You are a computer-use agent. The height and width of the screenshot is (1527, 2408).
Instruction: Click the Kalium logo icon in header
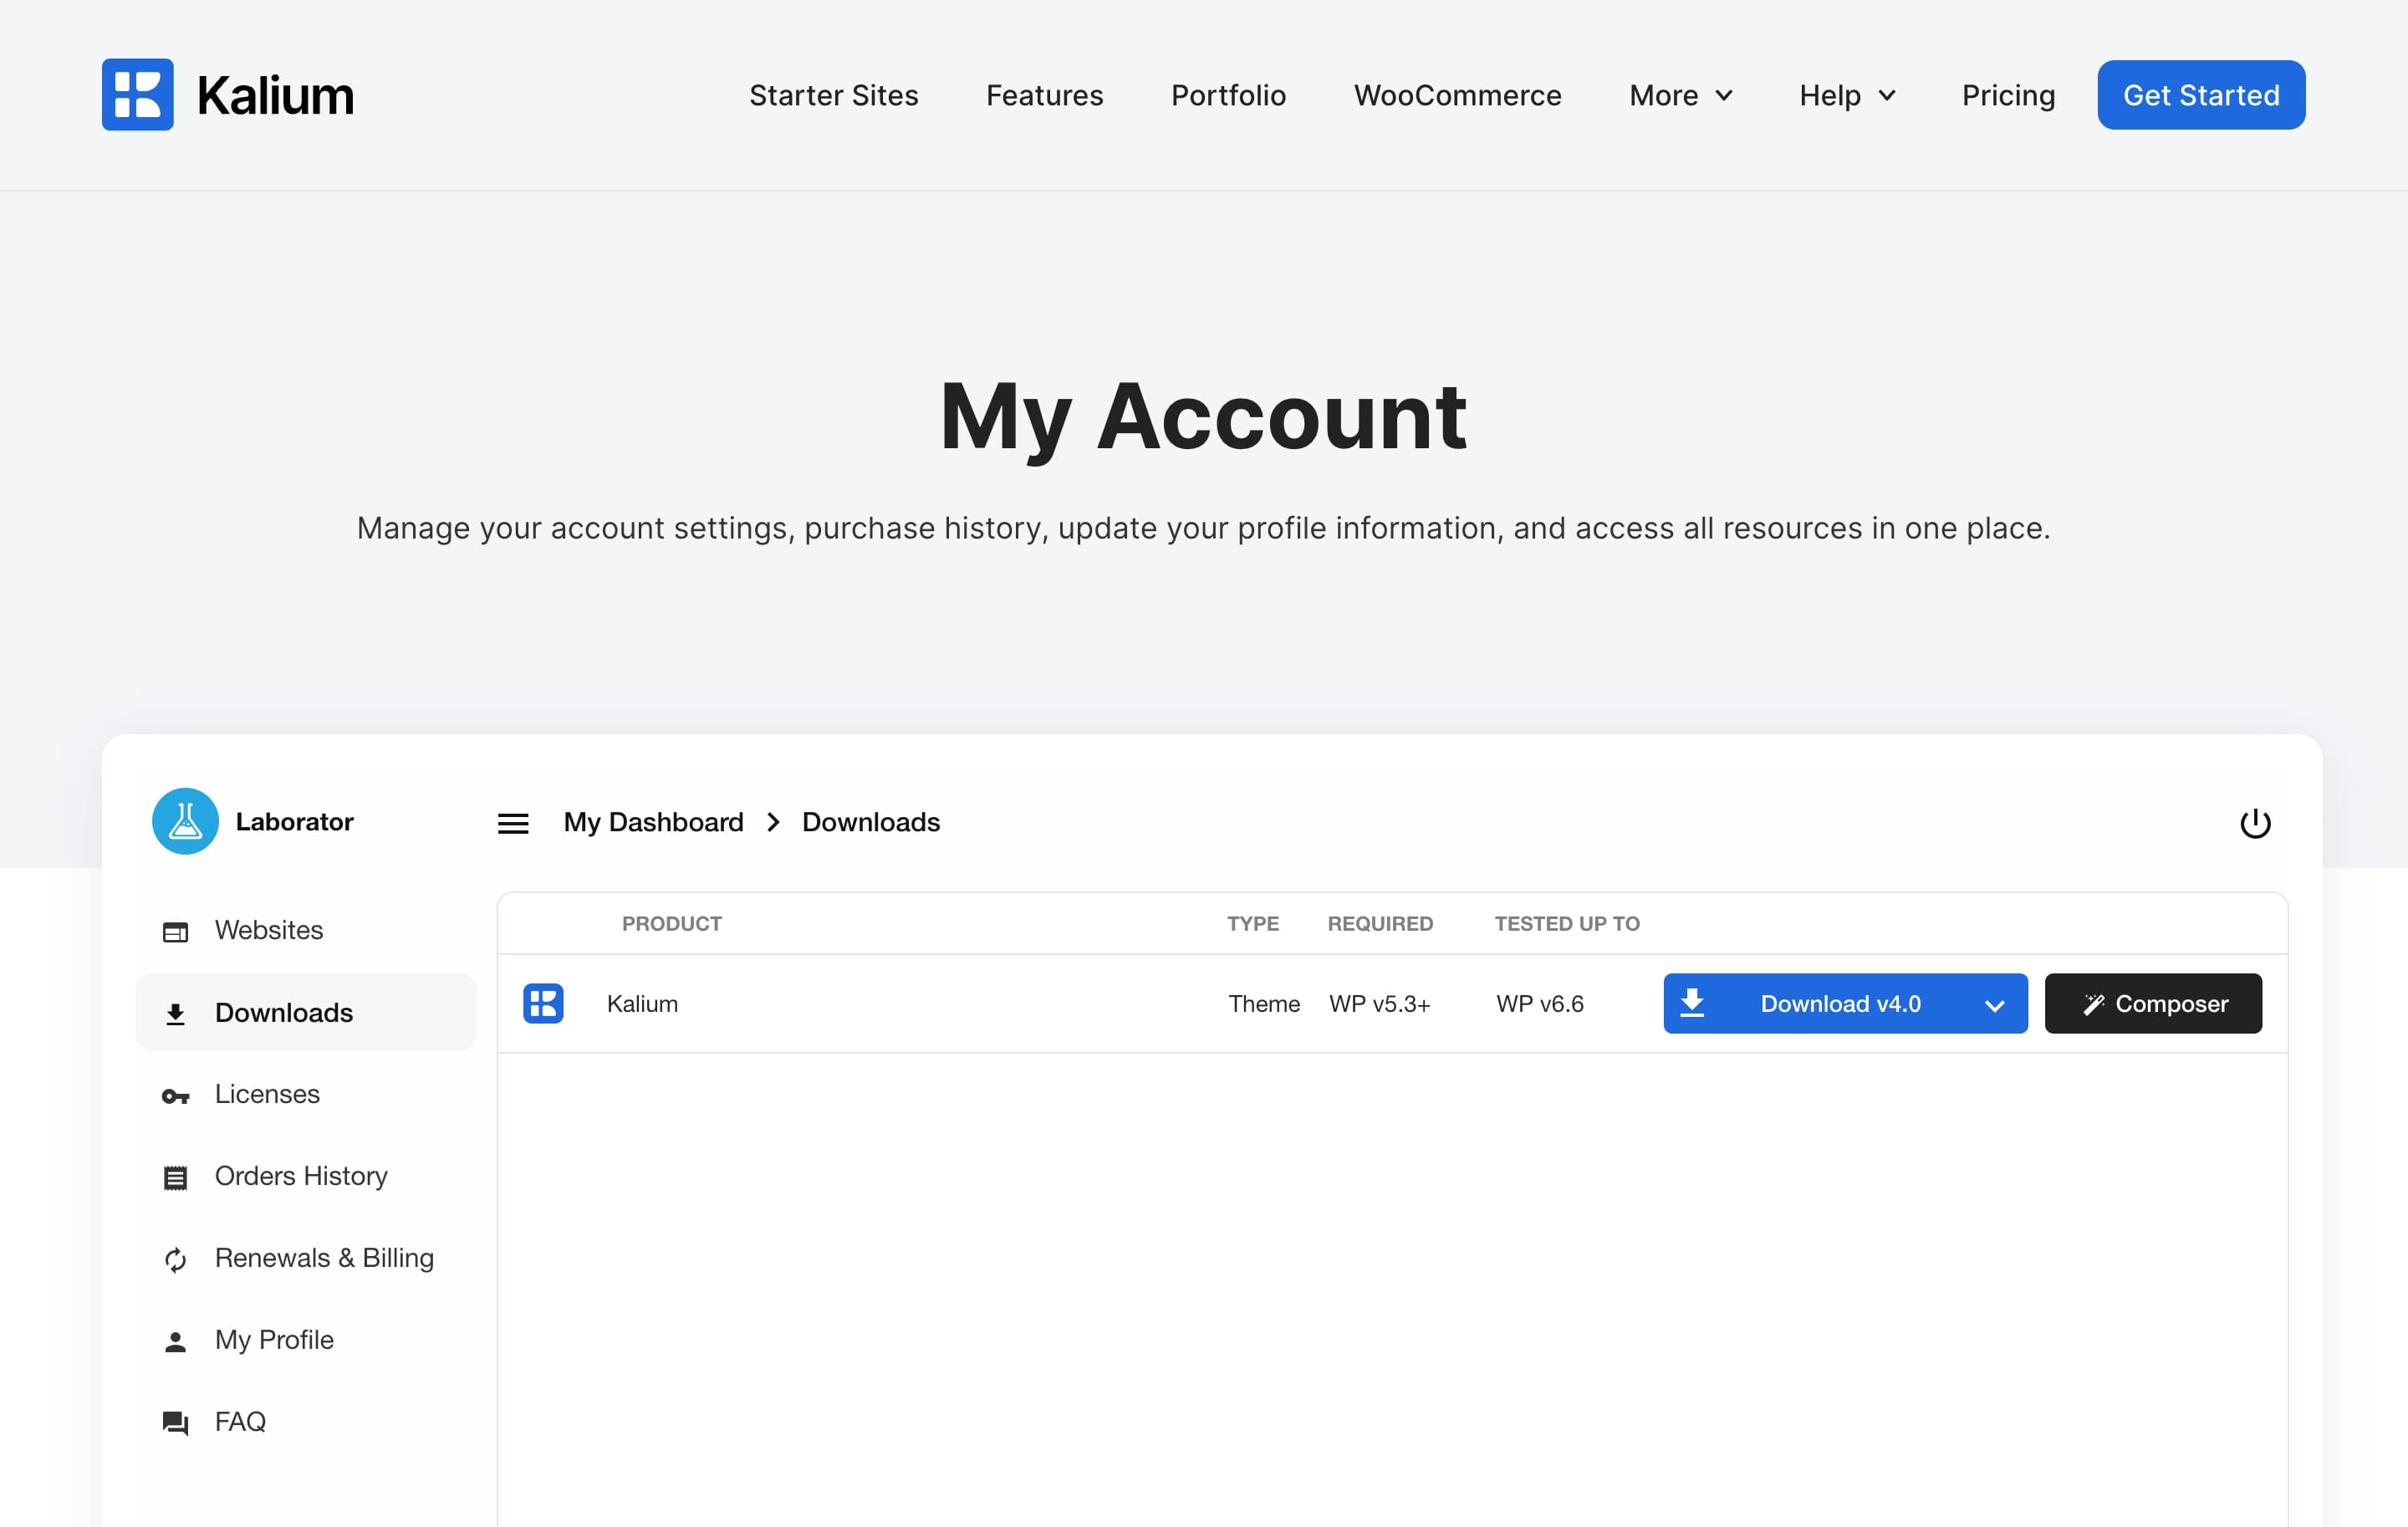click(137, 95)
